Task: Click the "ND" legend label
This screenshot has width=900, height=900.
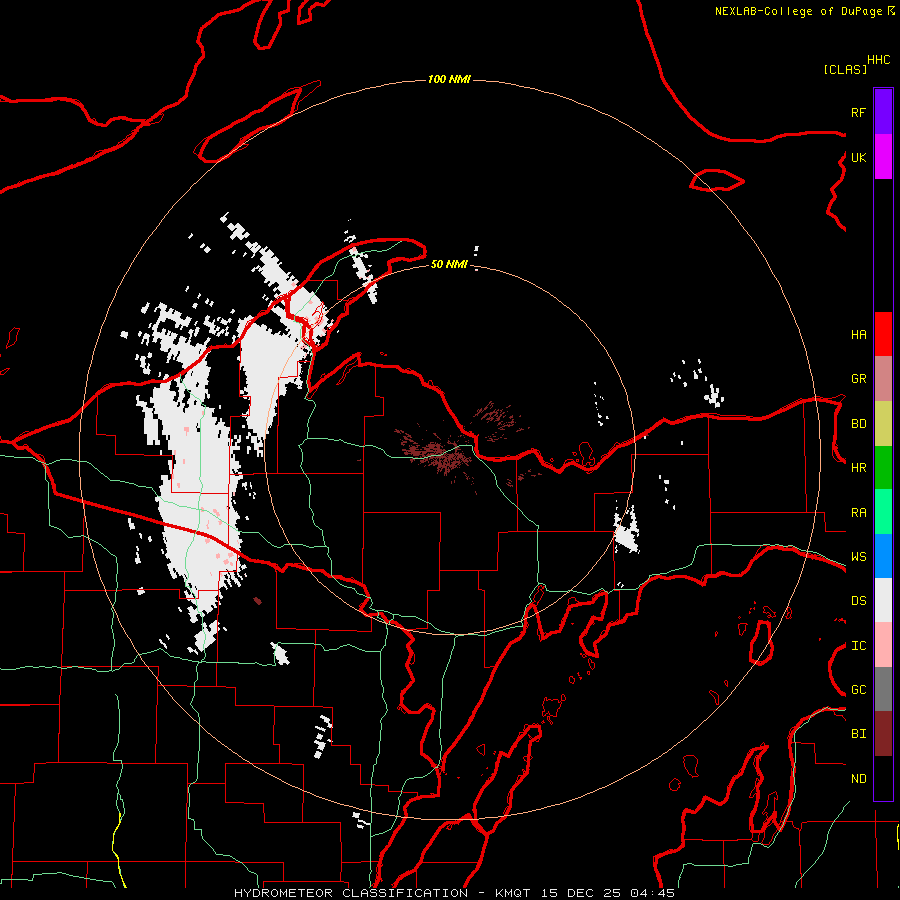Action: pos(858,779)
